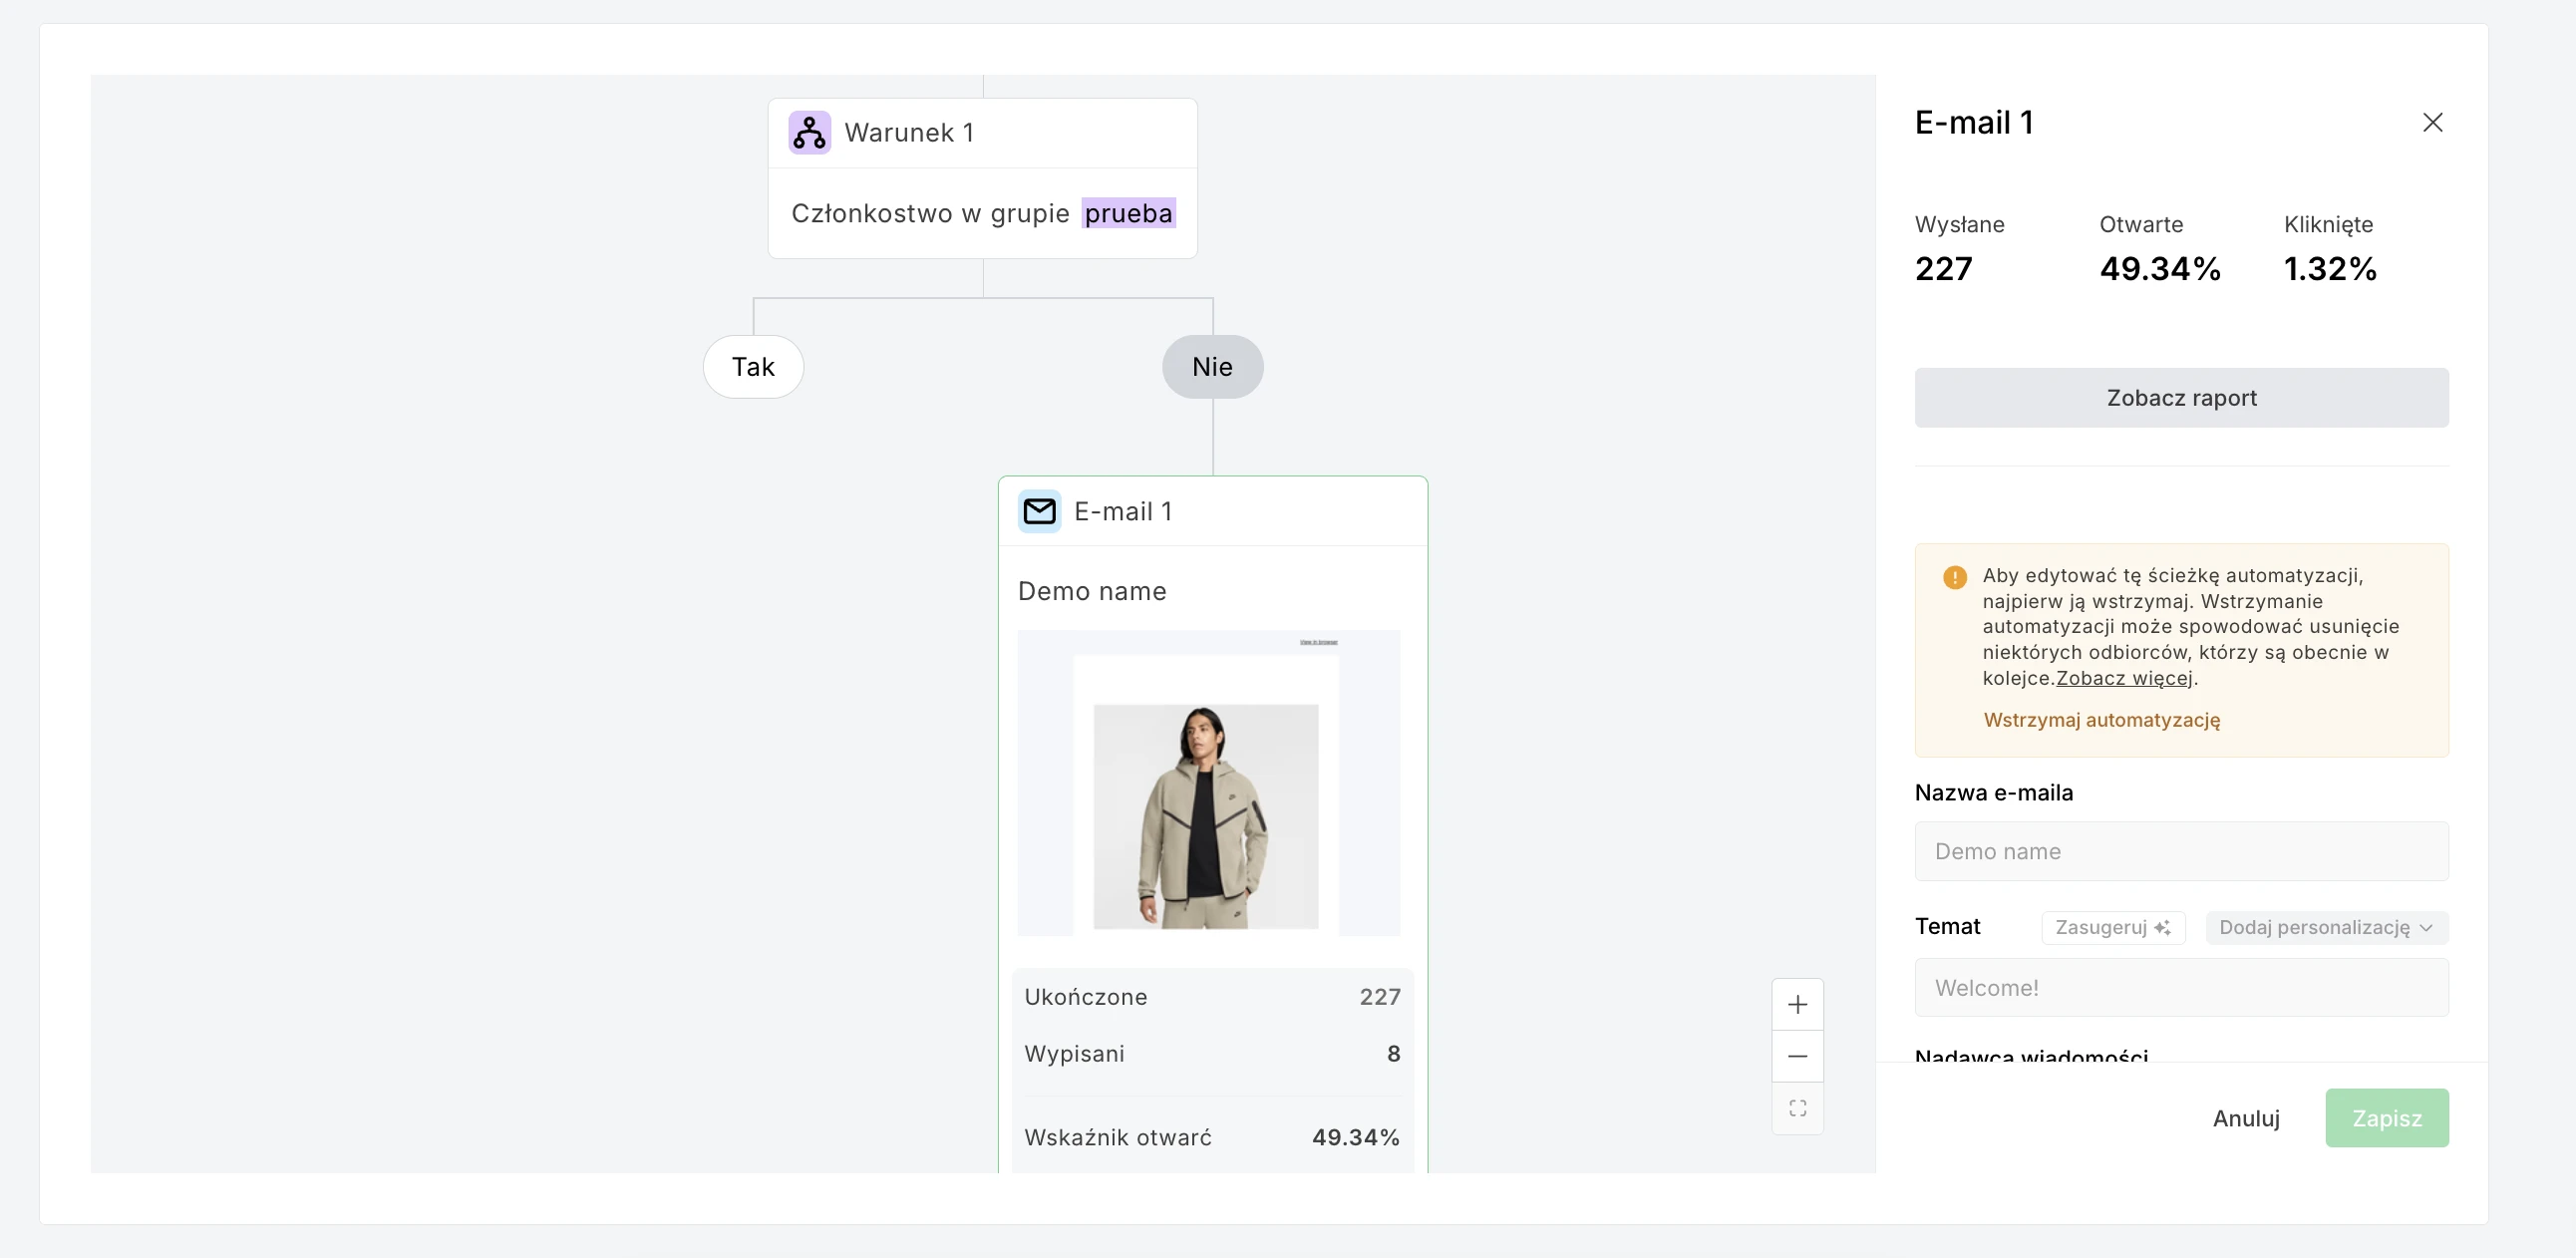This screenshot has height=1258, width=2576.
Task: Click the Zasugeruj suggestion button
Action: point(2111,927)
